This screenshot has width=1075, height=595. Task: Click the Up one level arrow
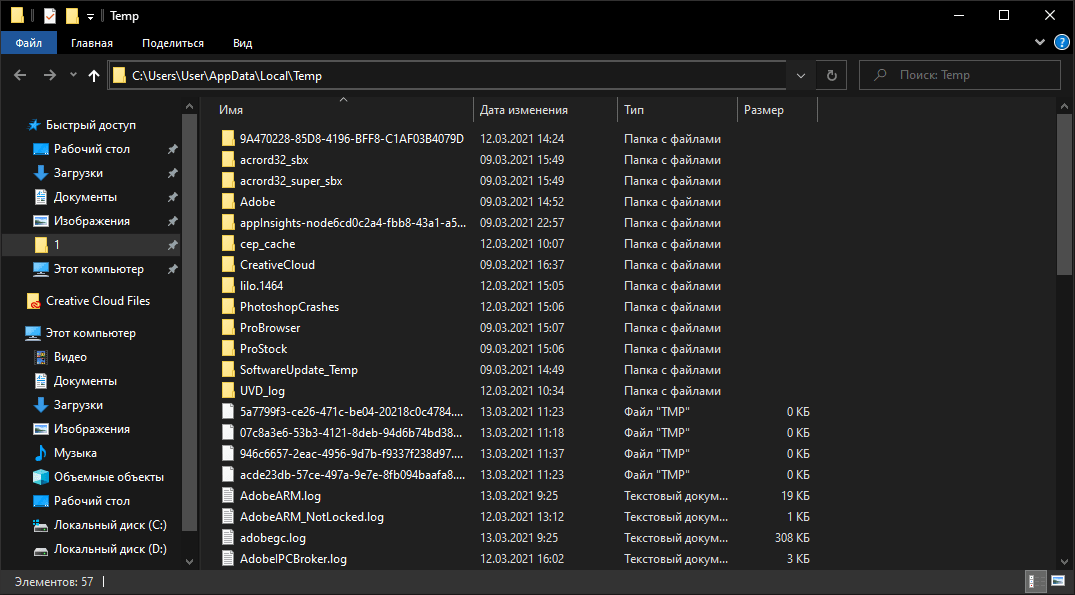tap(94, 75)
